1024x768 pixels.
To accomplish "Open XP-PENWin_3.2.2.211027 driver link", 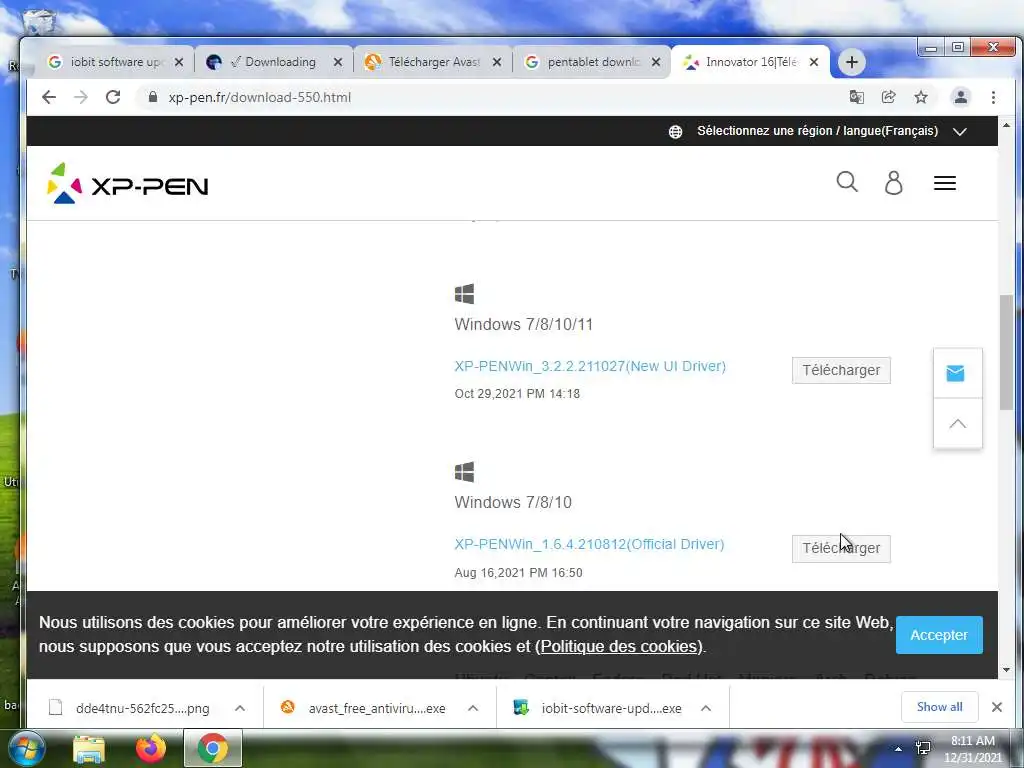I will pos(590,366).
